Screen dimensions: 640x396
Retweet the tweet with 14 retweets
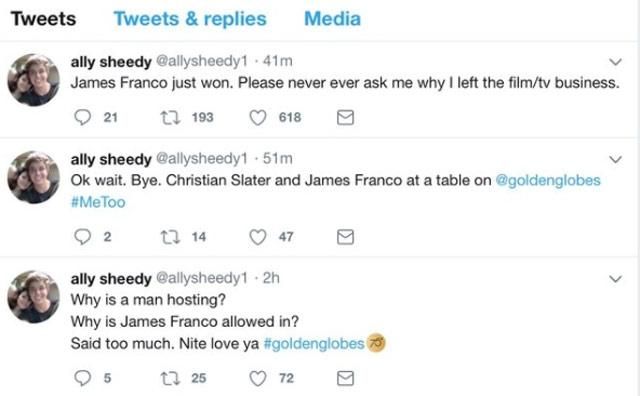(x=170, y=237)
